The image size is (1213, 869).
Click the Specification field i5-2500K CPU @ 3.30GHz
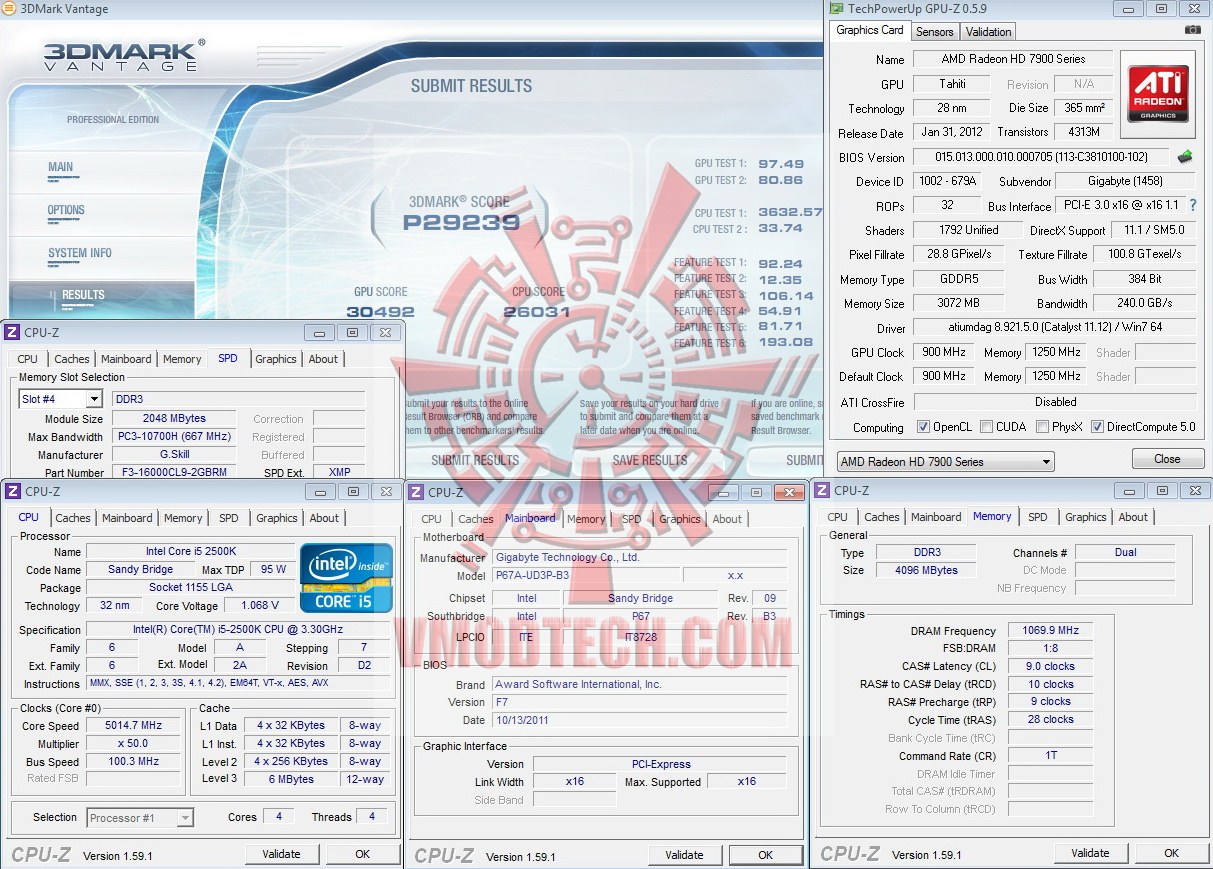pyautogui.click(x=238, y=630)
